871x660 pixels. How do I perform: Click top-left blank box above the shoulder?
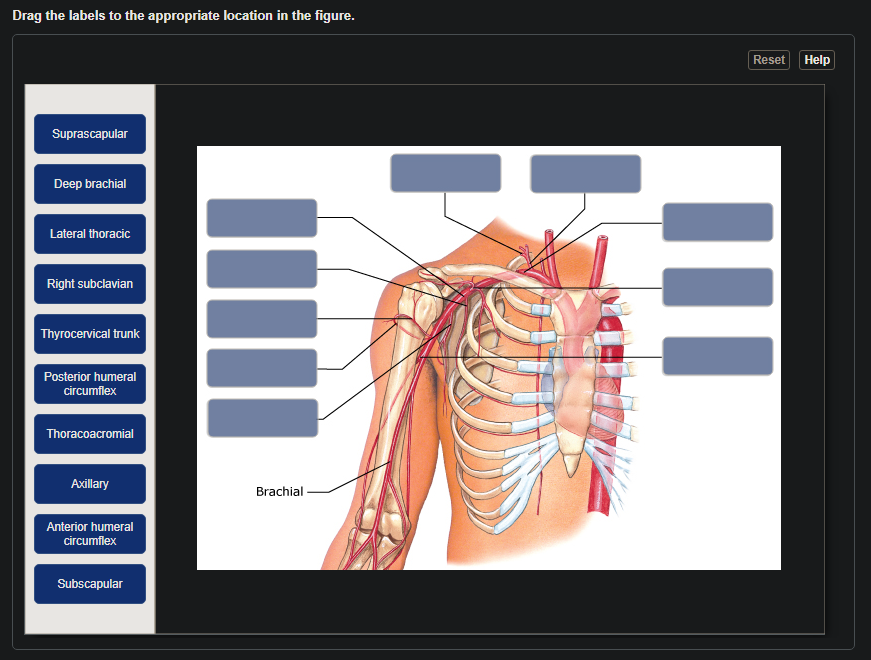point(445,173)
